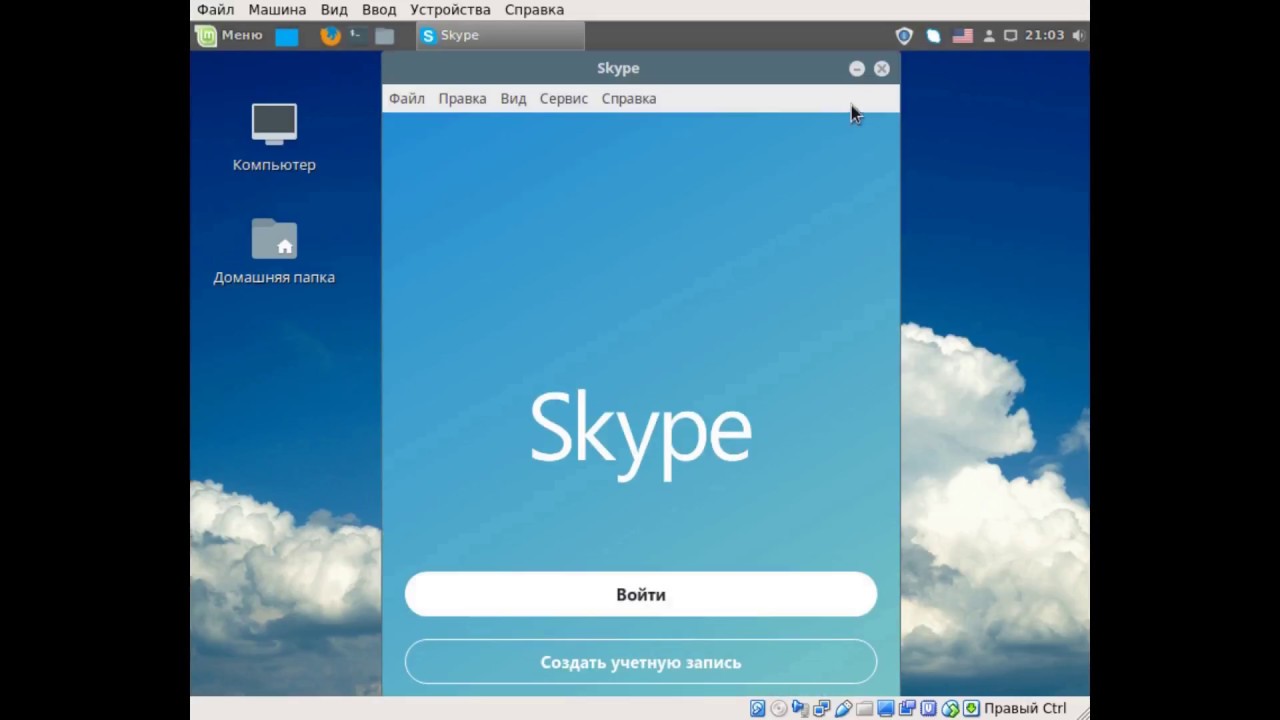Open VirtualBox Вид menu
The height and width of the screenshot is (720, 1280).
pyautogui.click(x=334, y=10)
